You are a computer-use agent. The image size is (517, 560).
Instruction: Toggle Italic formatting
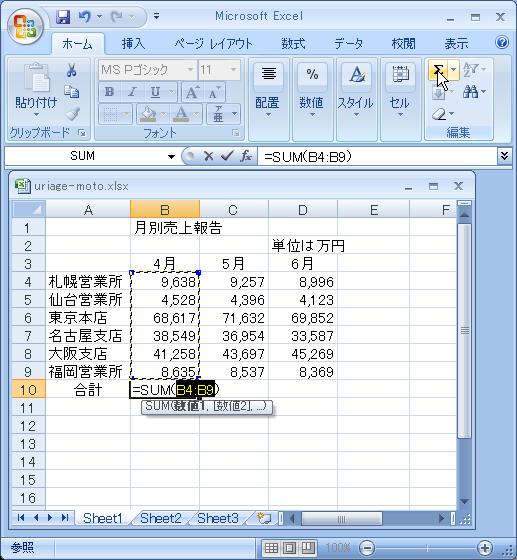(x=132, y=92)
